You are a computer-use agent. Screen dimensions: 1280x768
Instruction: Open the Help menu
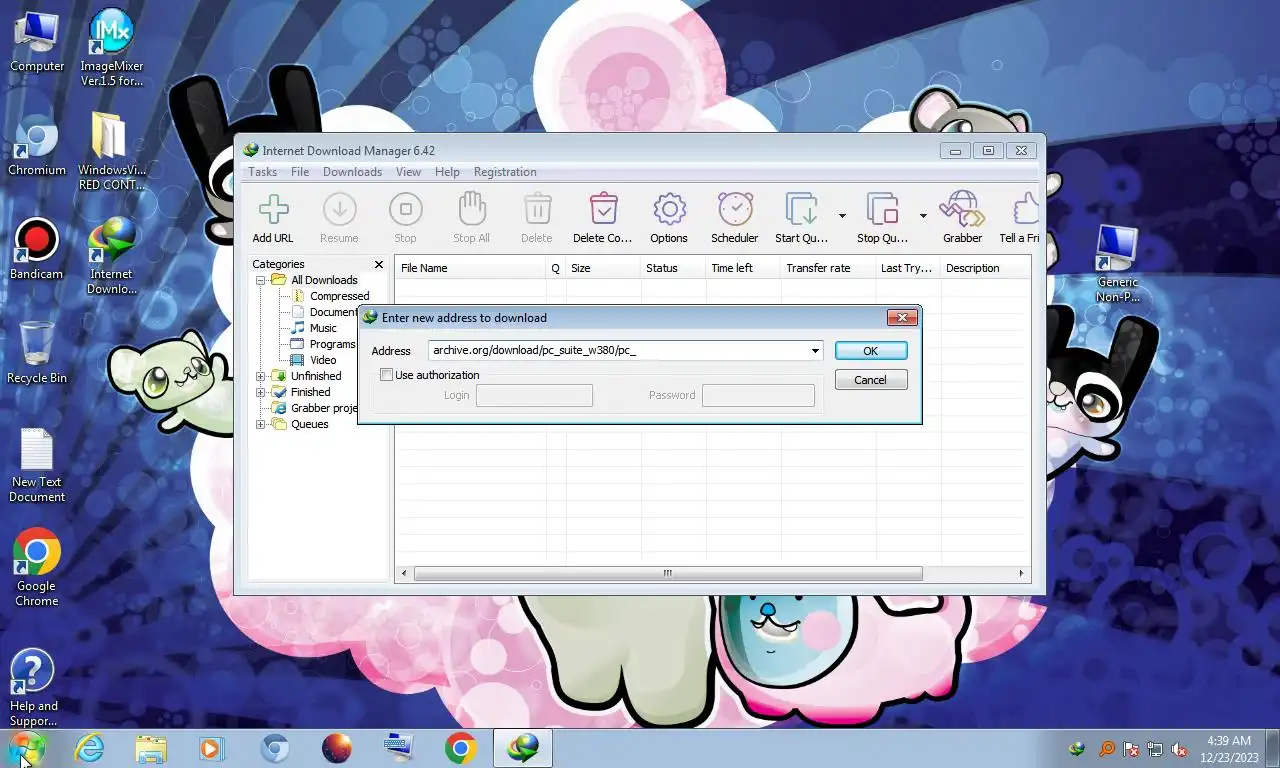447,172
